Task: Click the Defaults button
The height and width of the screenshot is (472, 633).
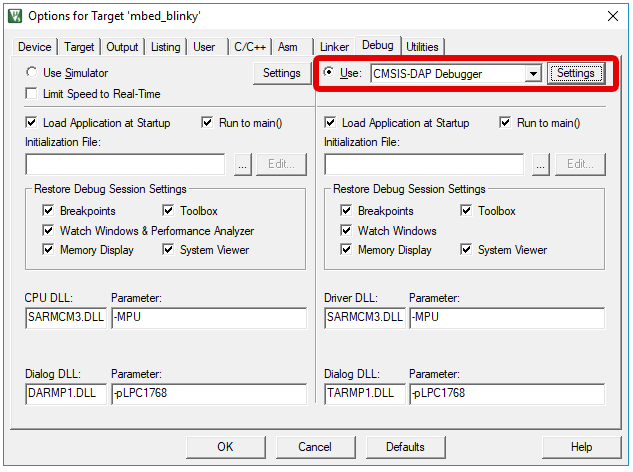Action: coord(405,446)
